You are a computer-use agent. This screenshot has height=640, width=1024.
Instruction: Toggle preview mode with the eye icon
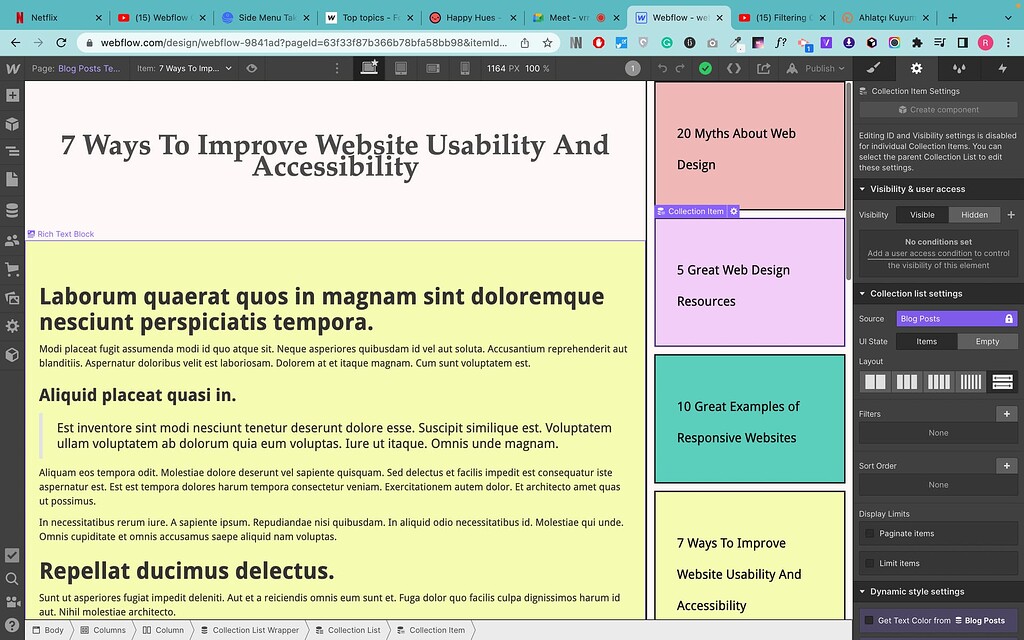click(x=251, y=68)
